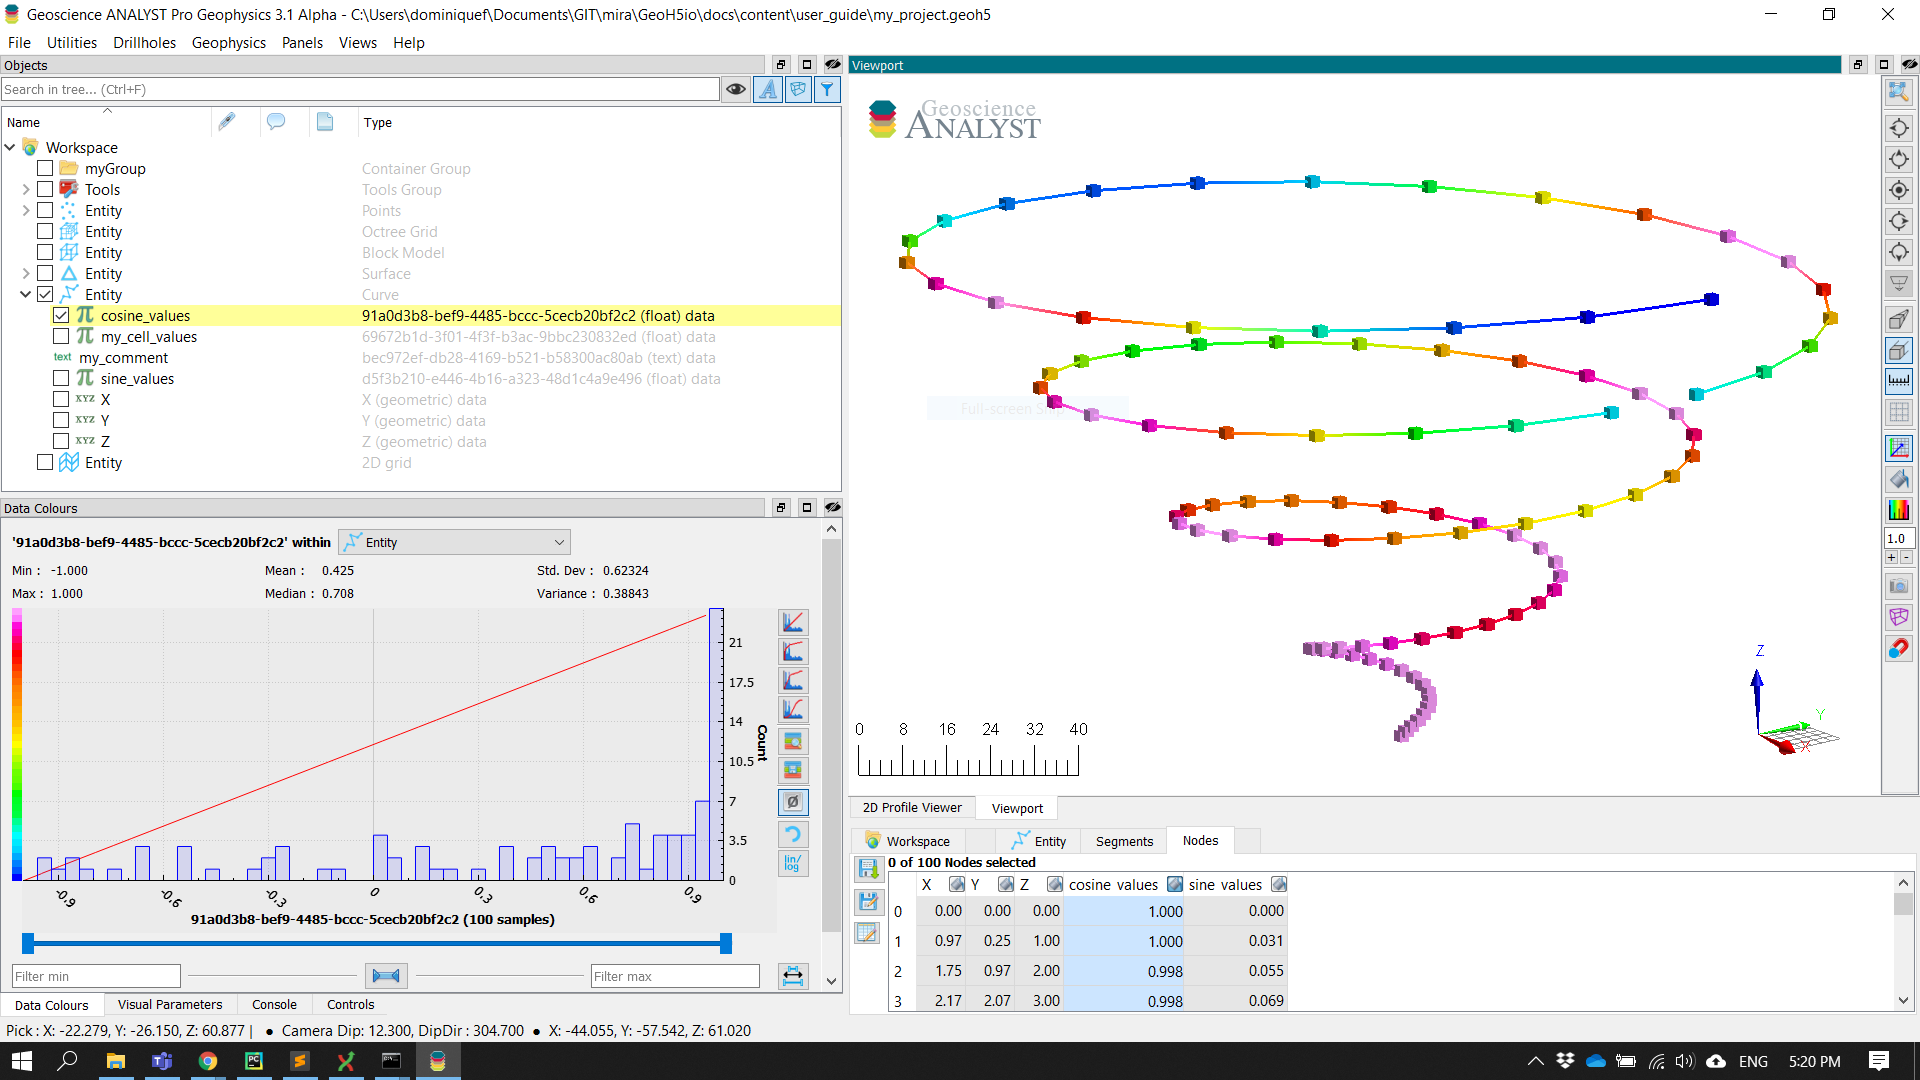Expand the Tools group node
Image resolution: width=1920 pixels, height=1080 pixels.
(x=26, y=189)
